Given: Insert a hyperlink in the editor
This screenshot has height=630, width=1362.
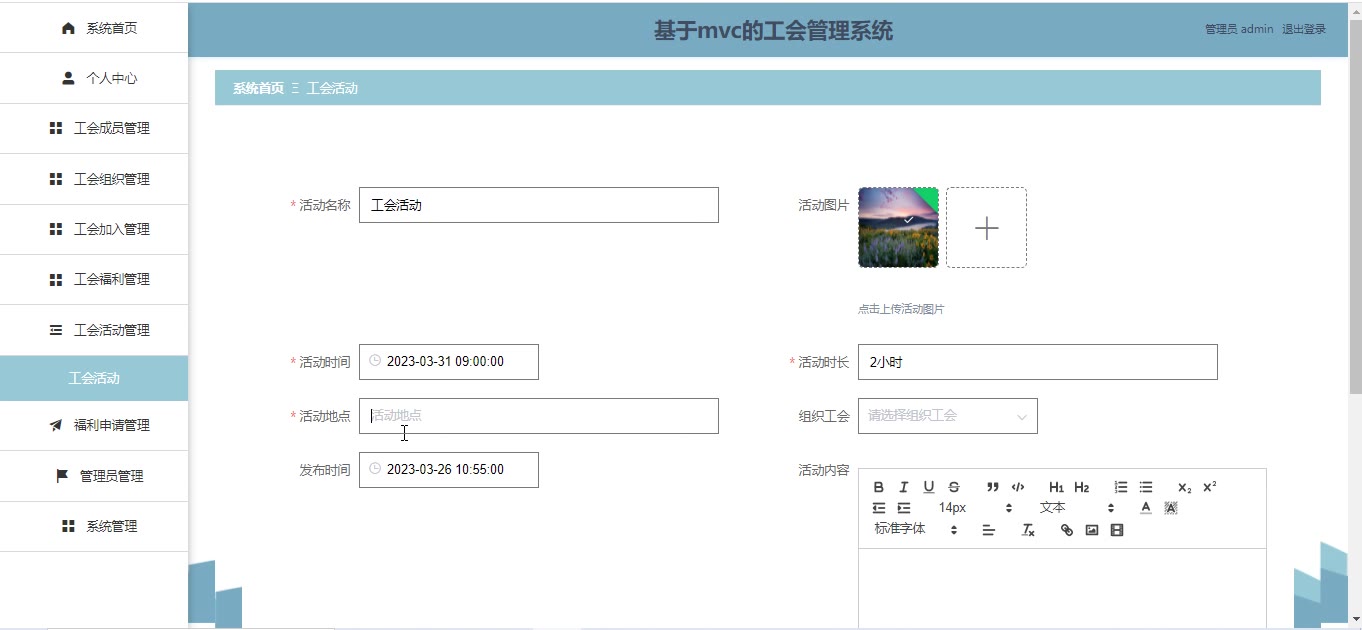Looking at the screenshot, I should point(1066,530).
